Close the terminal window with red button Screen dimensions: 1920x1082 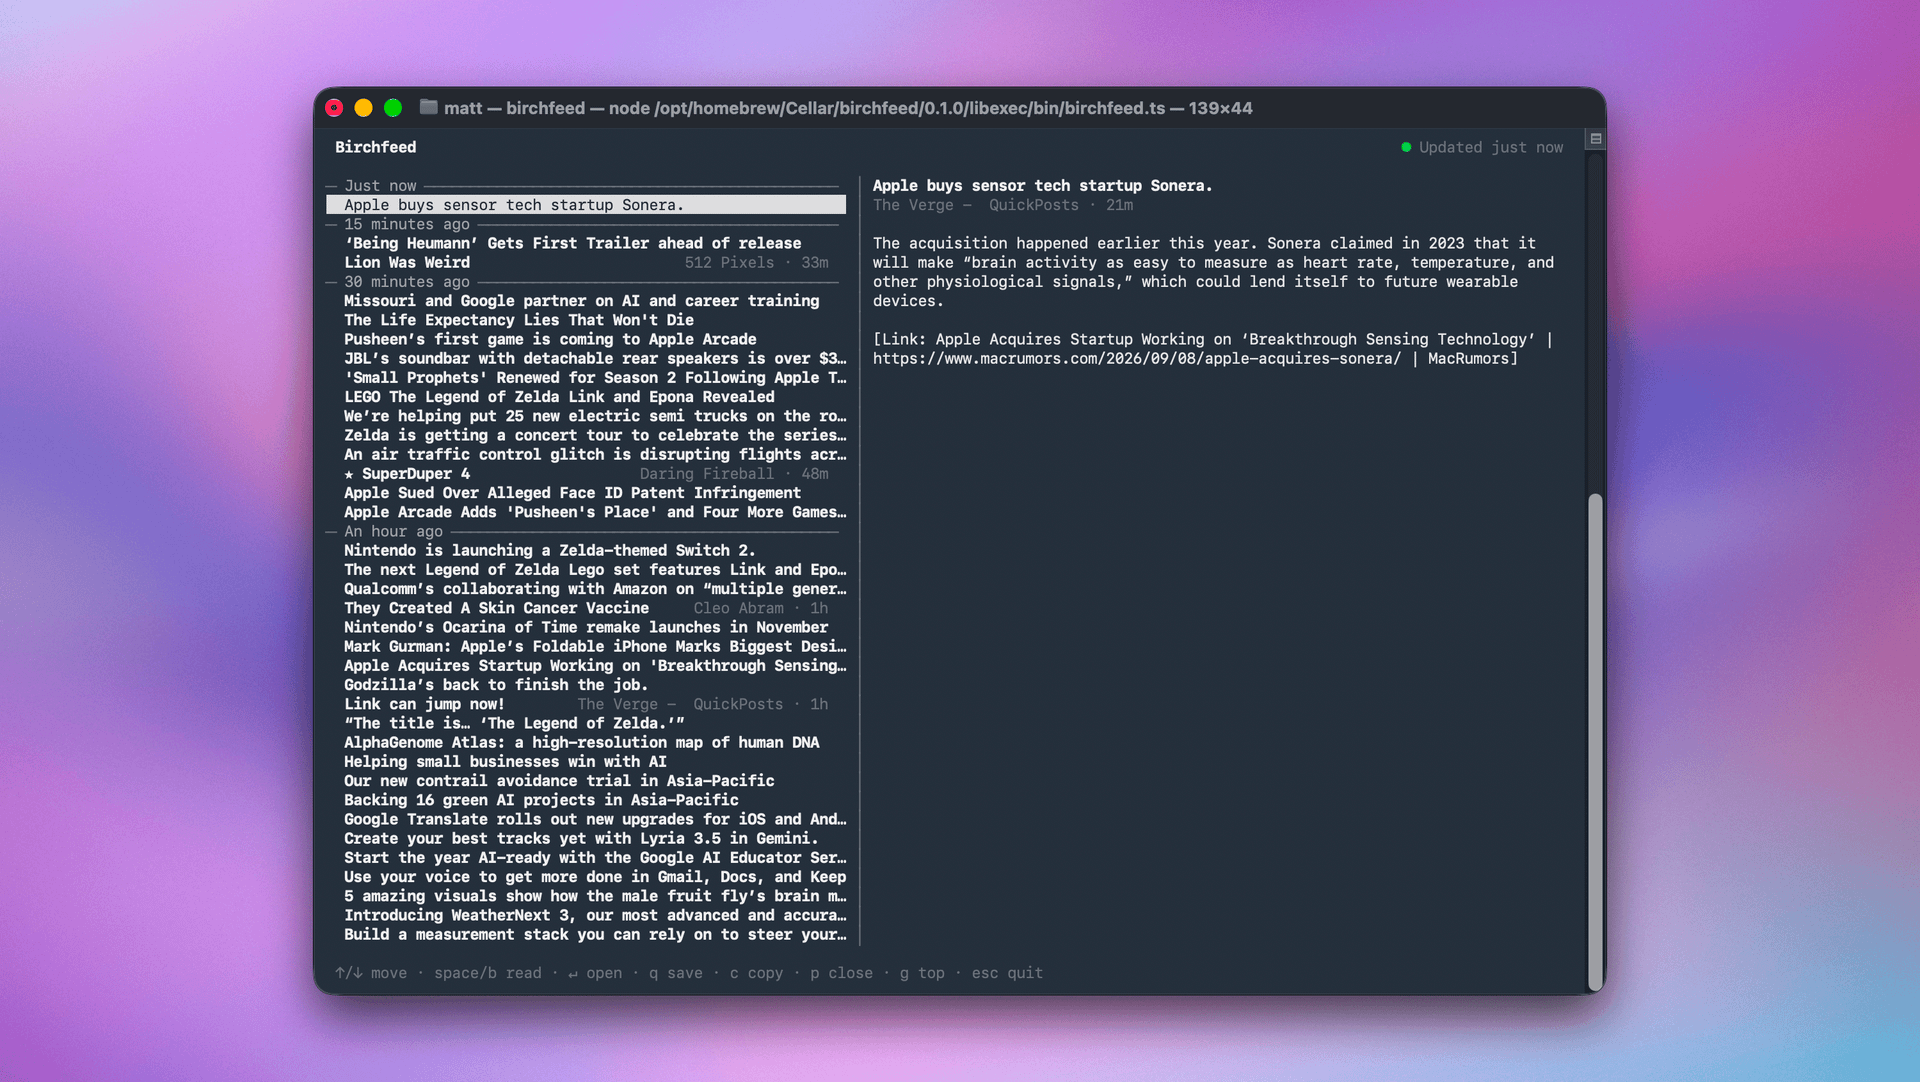pyautogui.click(x=335, y=108)
